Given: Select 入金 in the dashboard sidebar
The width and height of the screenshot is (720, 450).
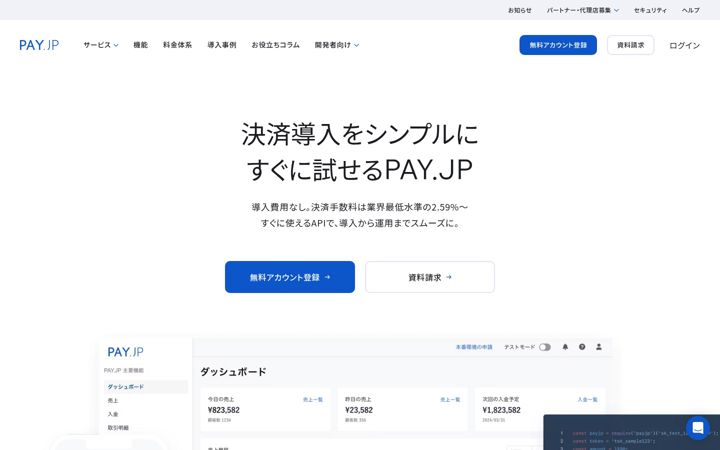Looking at the screenshot, I should tap(113, 414).
